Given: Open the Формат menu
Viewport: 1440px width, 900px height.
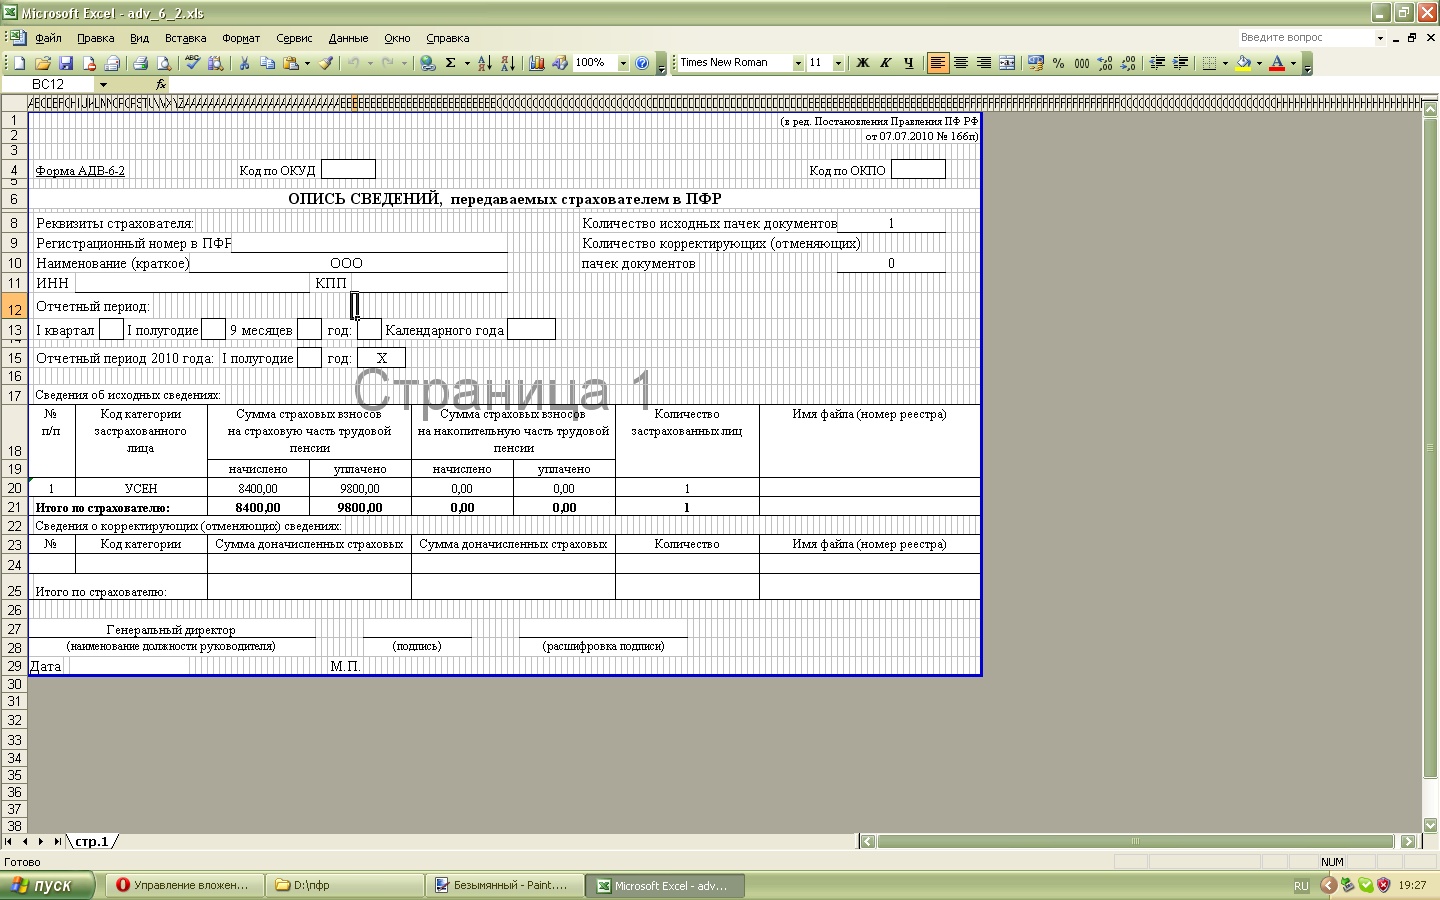Looking at the screenshot, I should [241, 38].
